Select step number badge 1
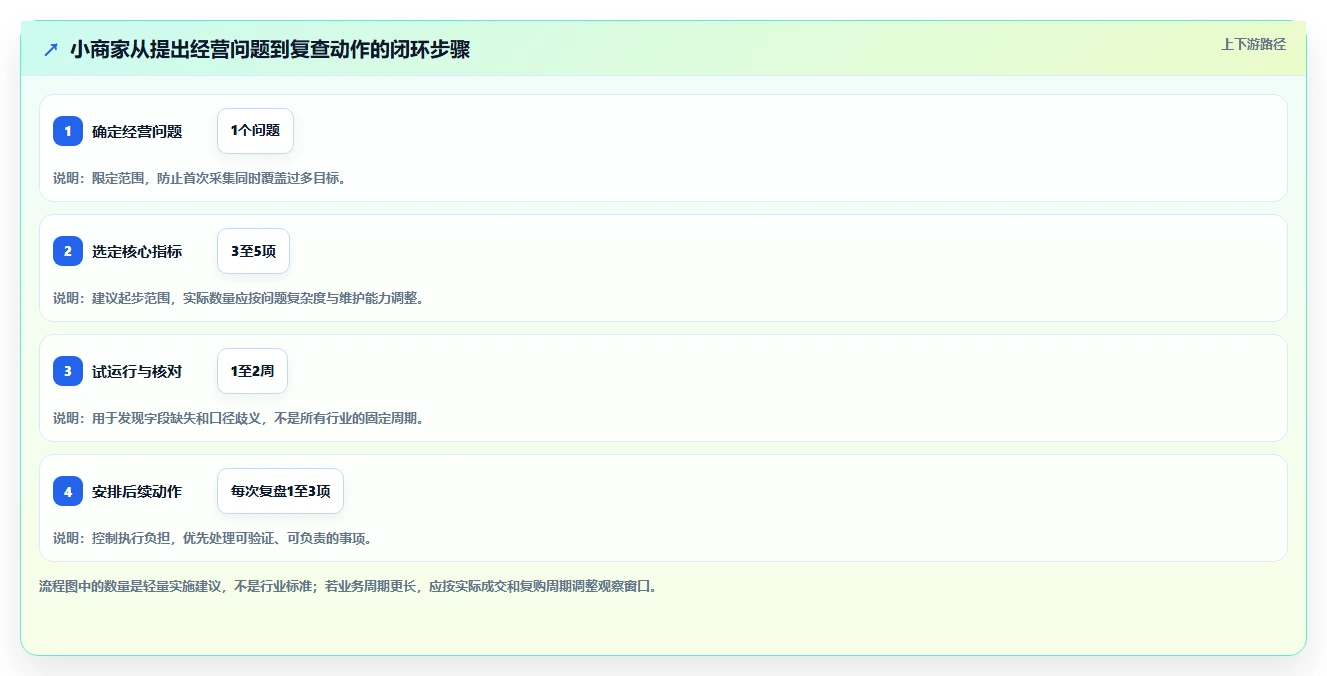 click(68, 131)
